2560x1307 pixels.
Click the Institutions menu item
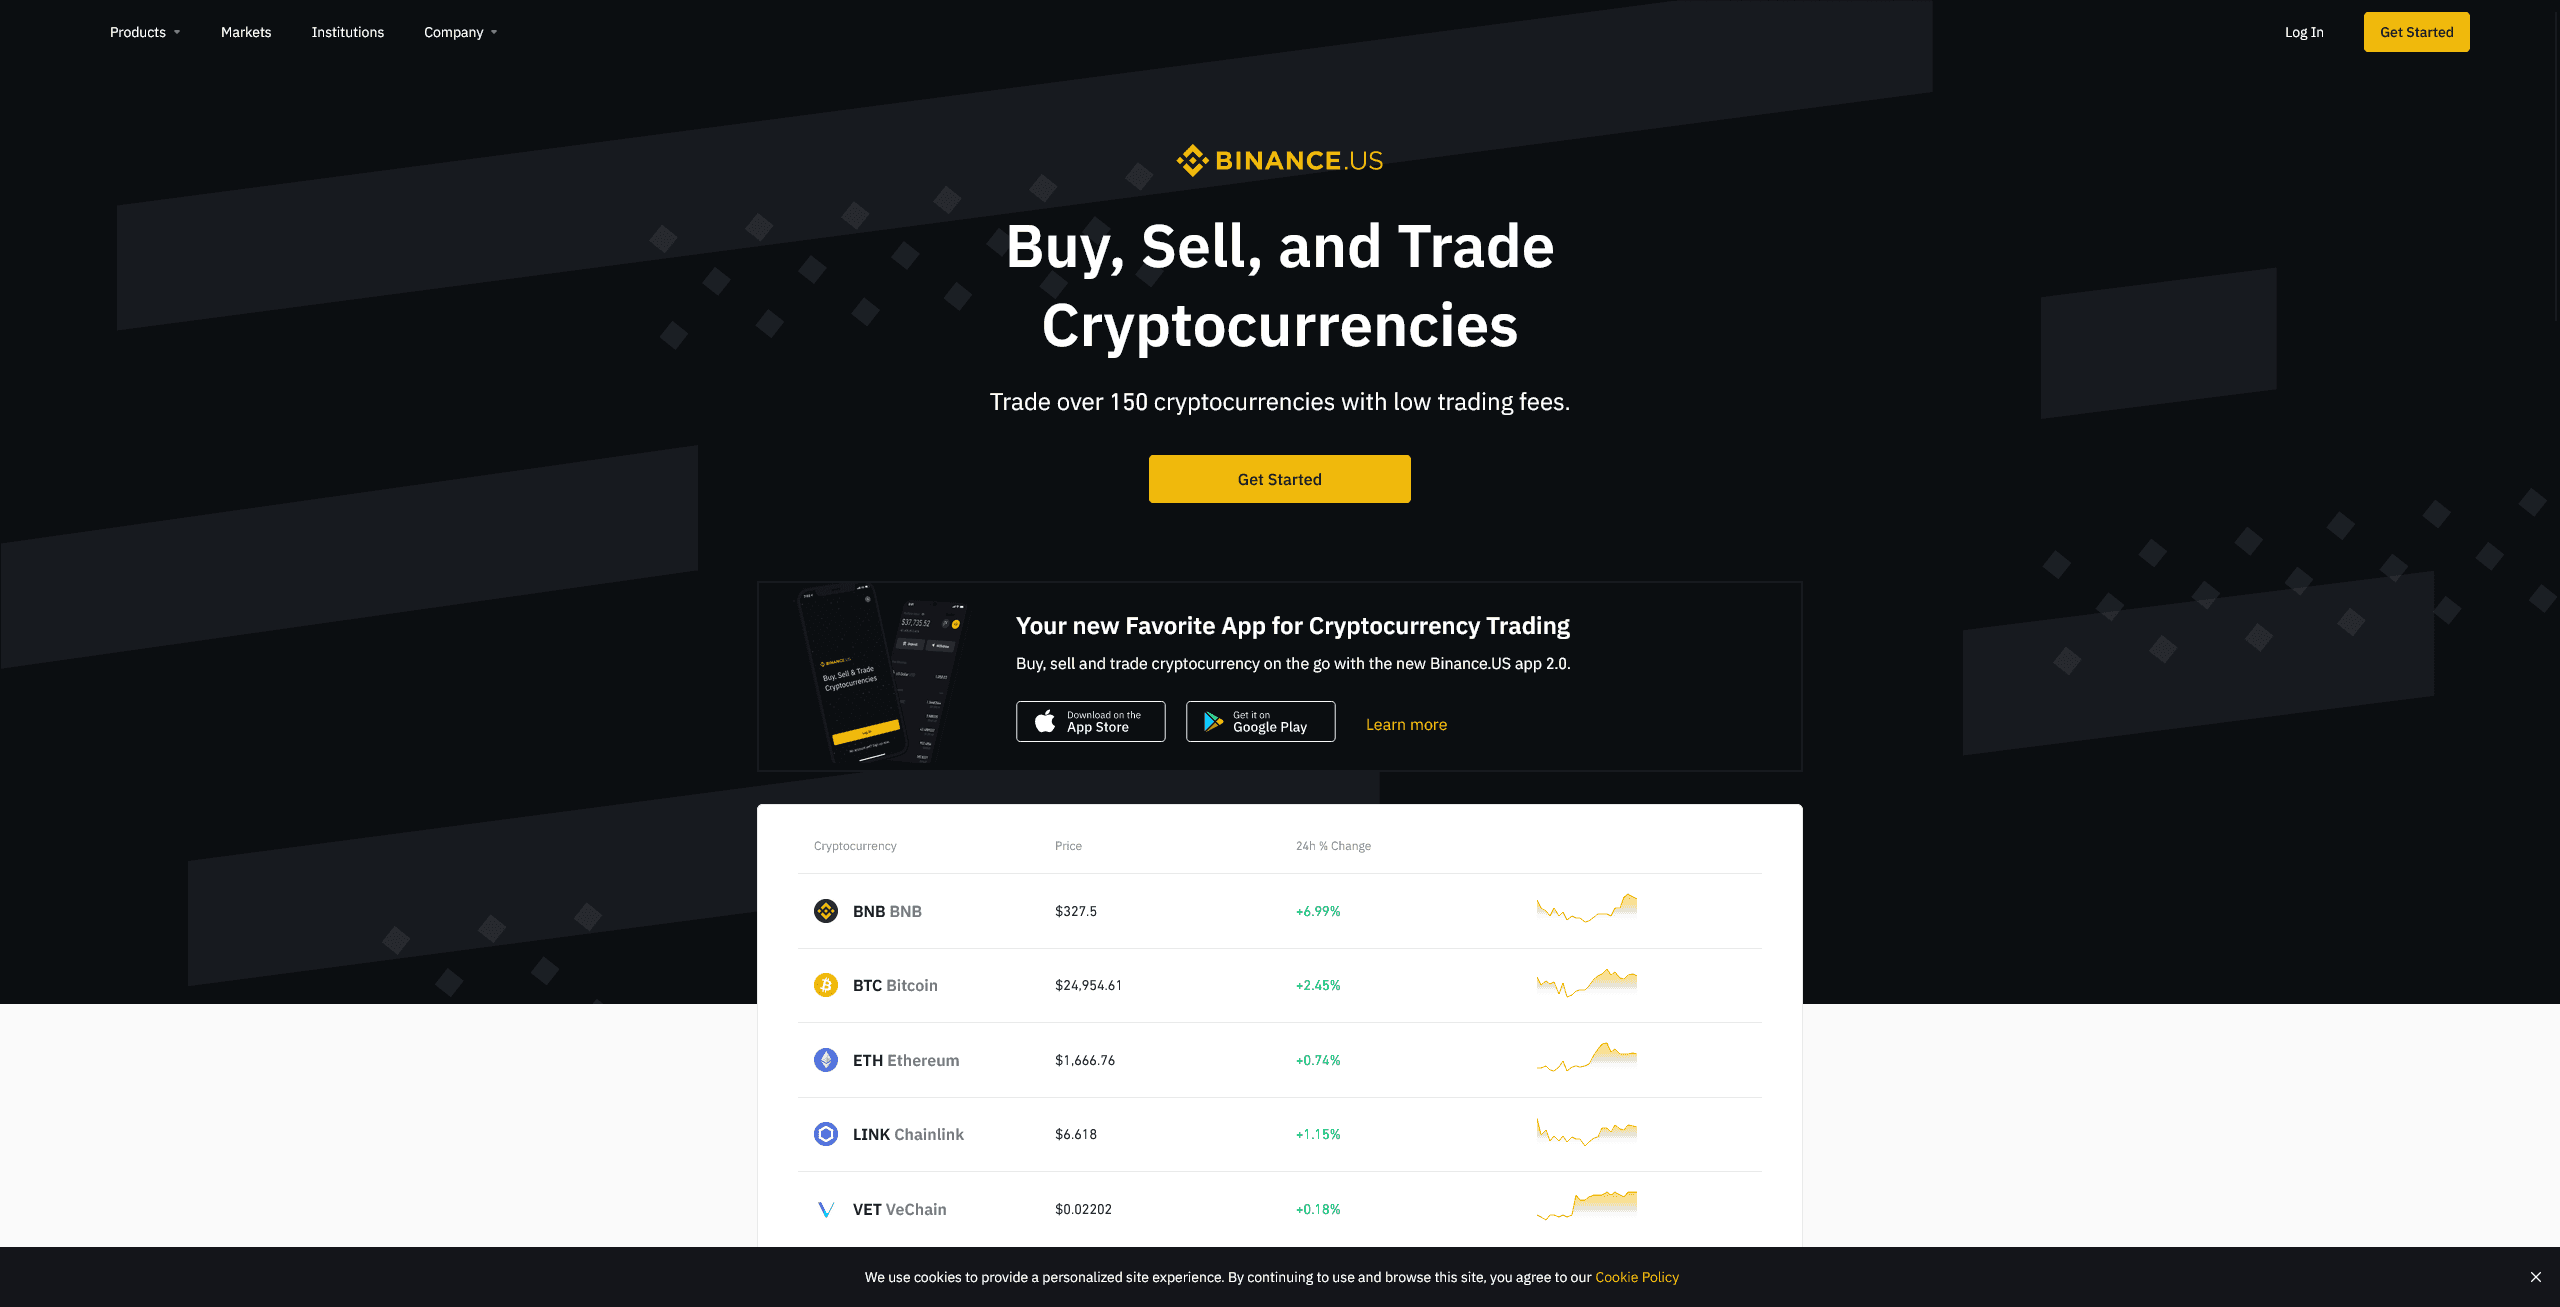point(347,32)
